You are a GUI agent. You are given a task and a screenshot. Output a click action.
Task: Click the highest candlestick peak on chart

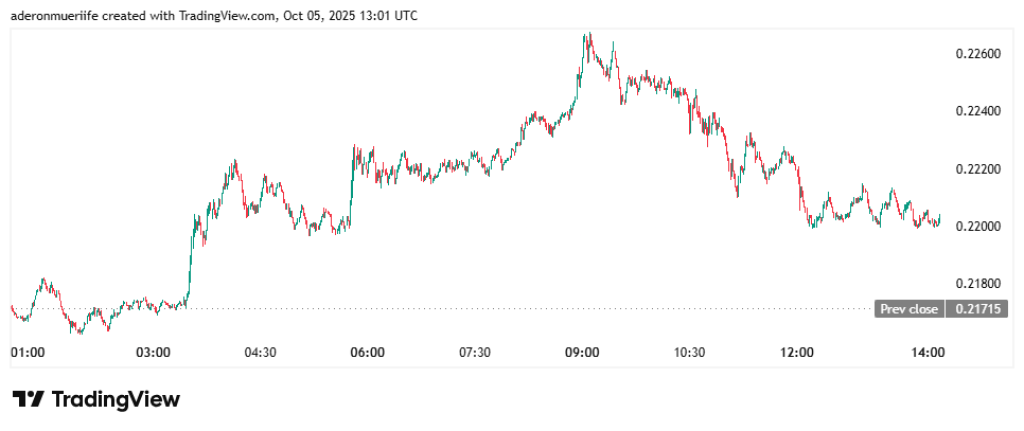588,35
